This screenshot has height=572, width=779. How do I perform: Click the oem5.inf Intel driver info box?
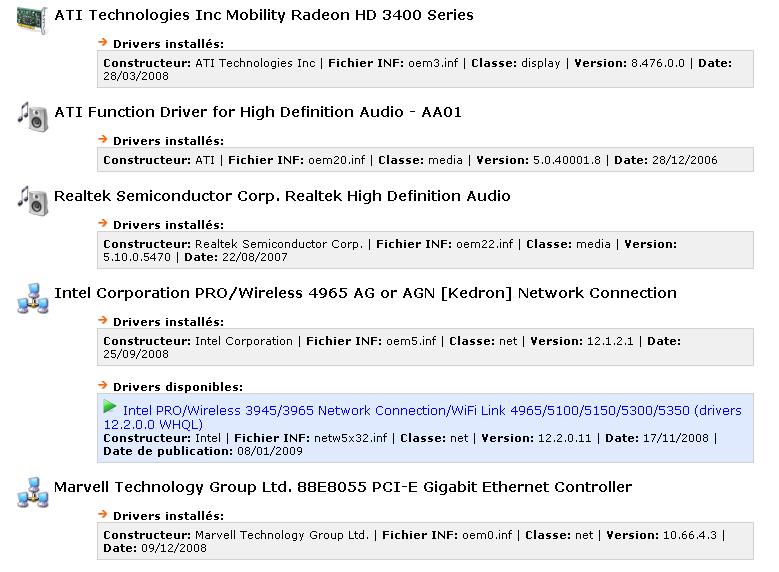424,347
